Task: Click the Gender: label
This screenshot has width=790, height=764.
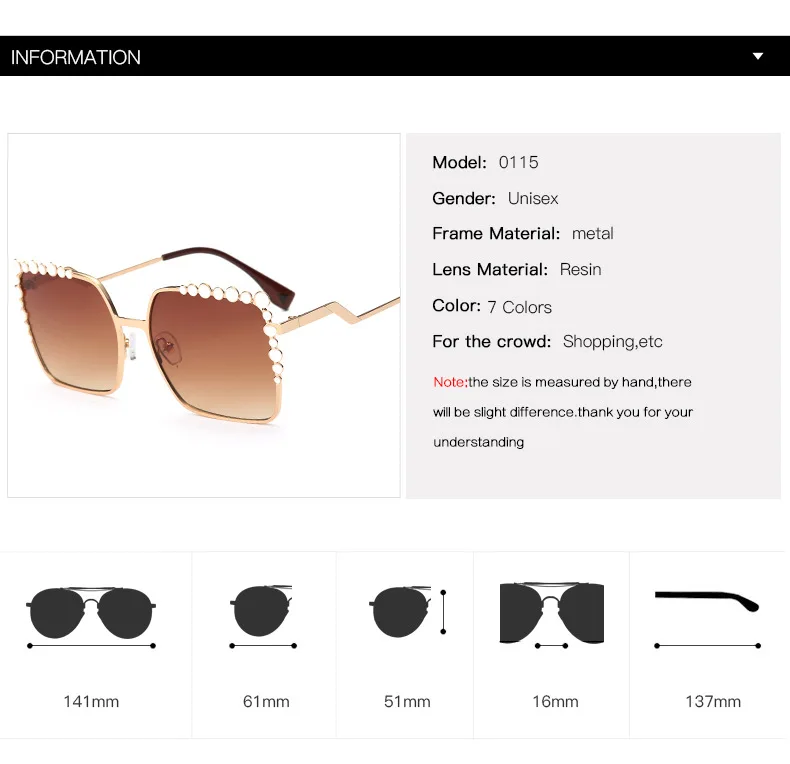Action: (x=464, y=199)
